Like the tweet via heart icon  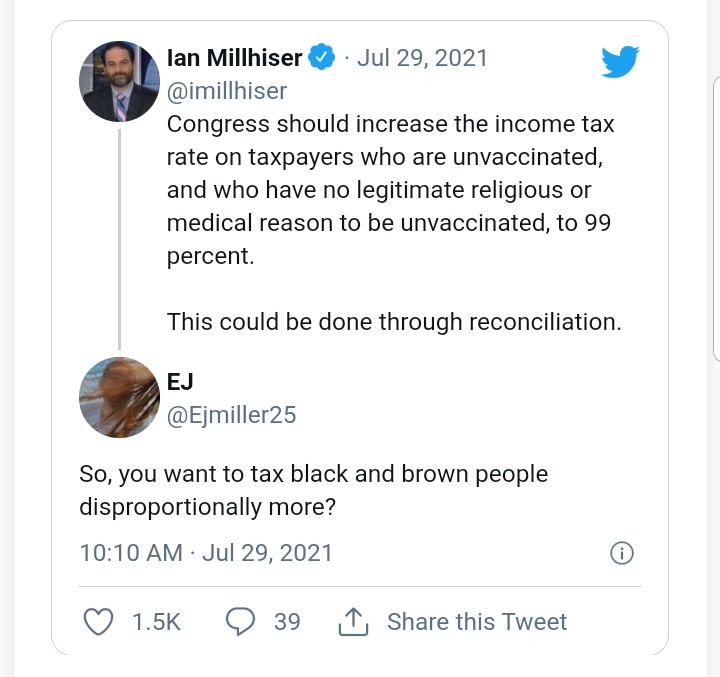click(x=97, y=622)
